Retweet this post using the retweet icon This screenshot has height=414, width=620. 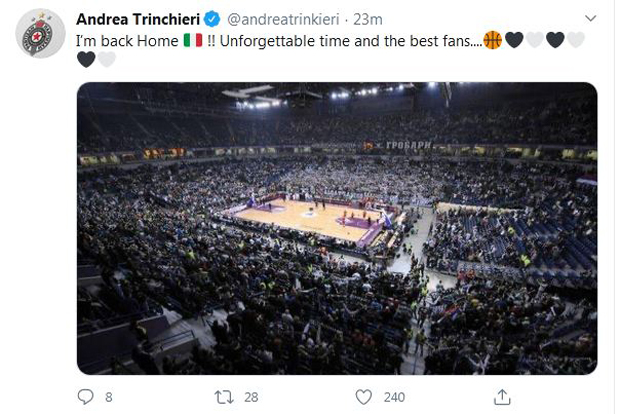coord(224,396)
